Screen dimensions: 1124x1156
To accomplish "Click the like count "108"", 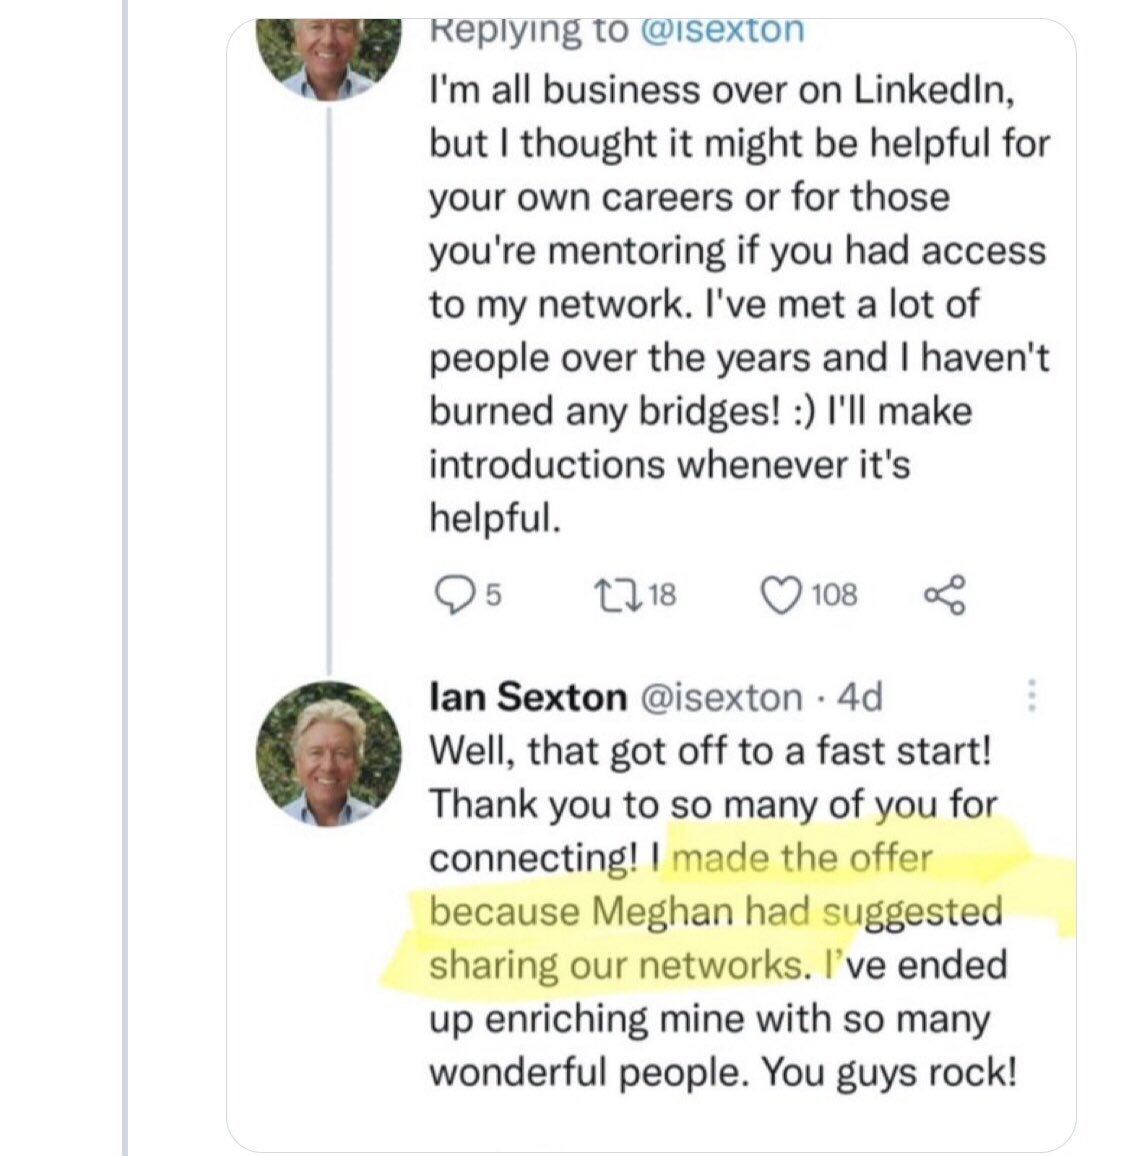I will coord(834,596).
